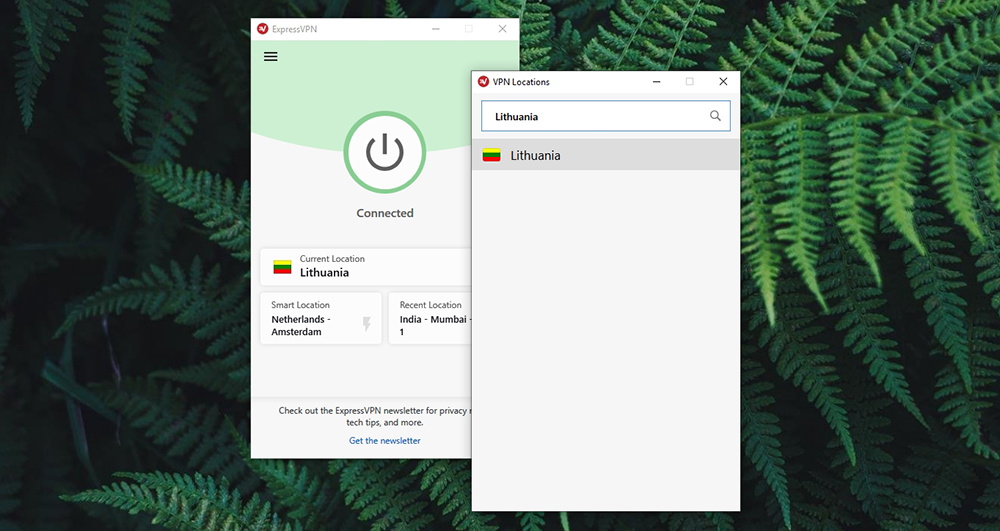Click the Lithuania search input field
The width and height of the screenshot is (1000, 531).
coord(605,116)
